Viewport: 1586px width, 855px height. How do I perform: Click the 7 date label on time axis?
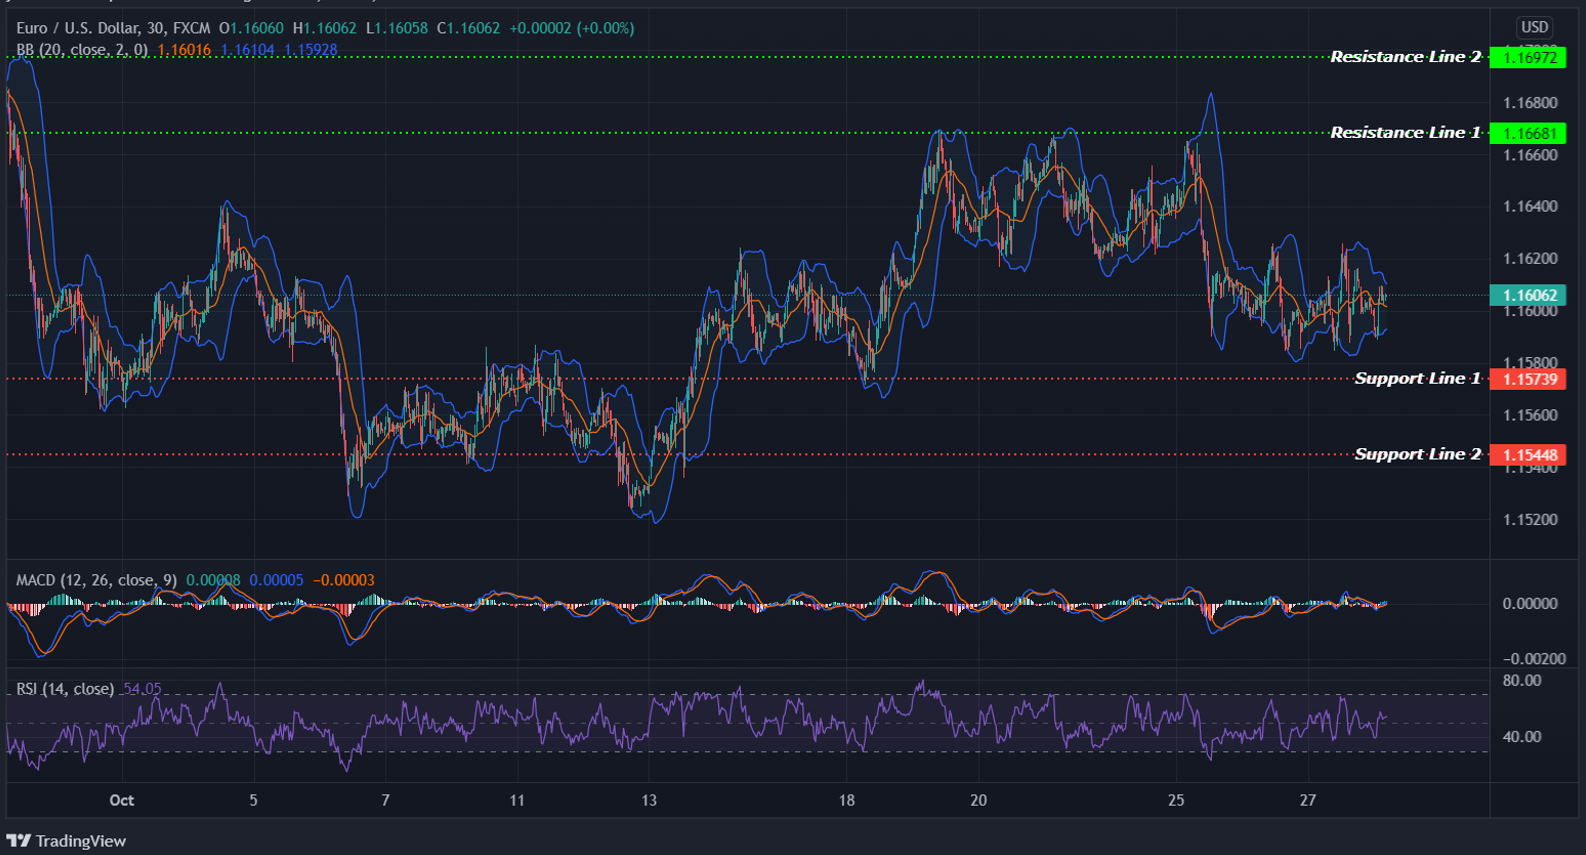(x=385, y=800)
